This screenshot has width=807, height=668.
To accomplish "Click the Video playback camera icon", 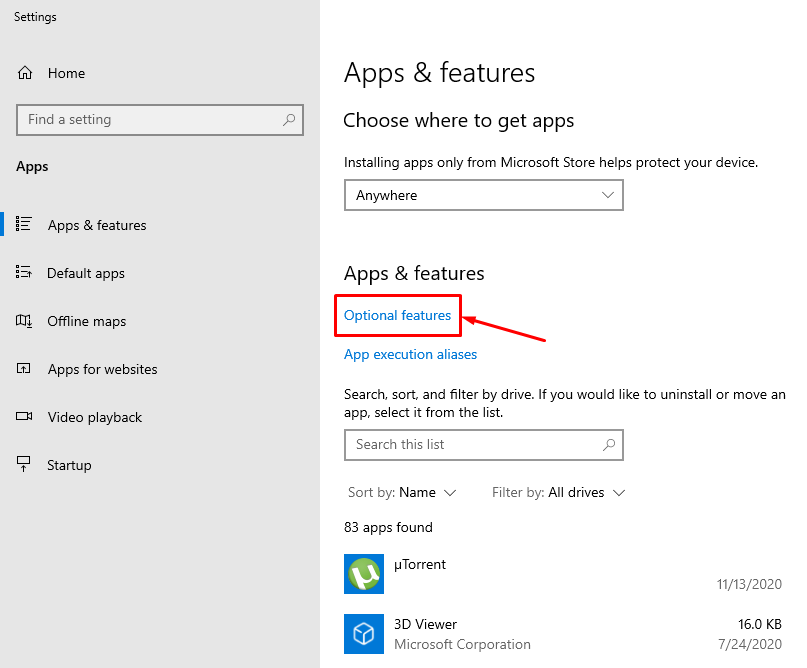I will 24,416.
